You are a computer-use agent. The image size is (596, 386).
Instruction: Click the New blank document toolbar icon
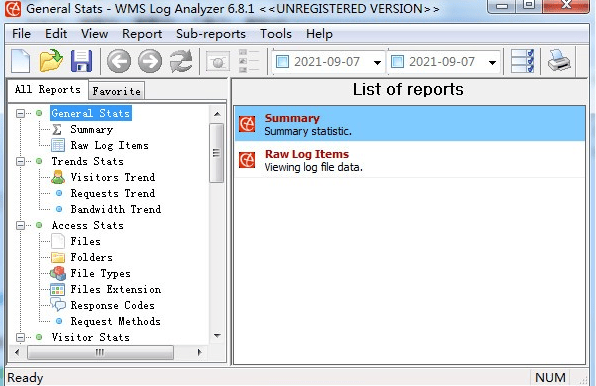21,61
